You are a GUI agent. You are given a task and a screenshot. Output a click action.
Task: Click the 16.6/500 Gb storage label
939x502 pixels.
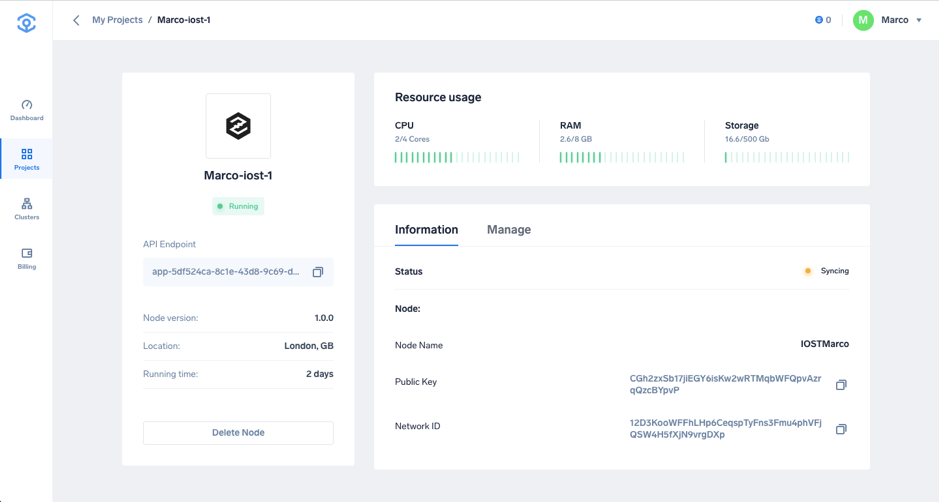(747, 139)
